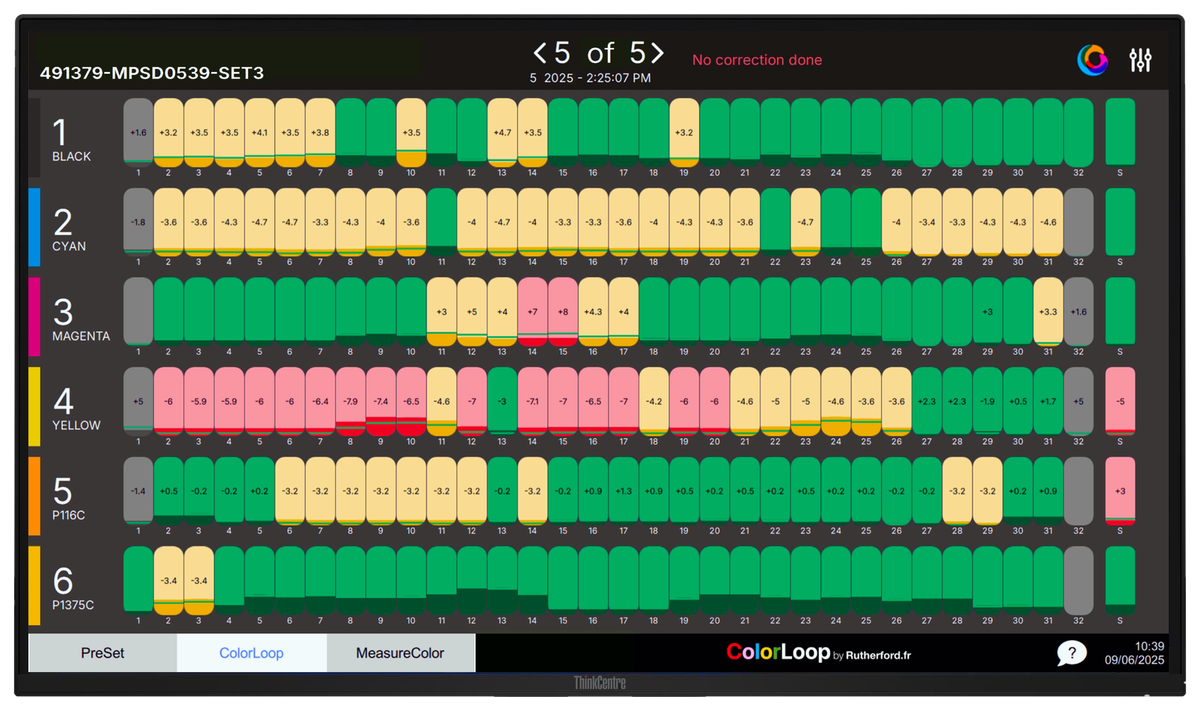Select Cyan zone 9 bar showing -4

tap(381, 222)
